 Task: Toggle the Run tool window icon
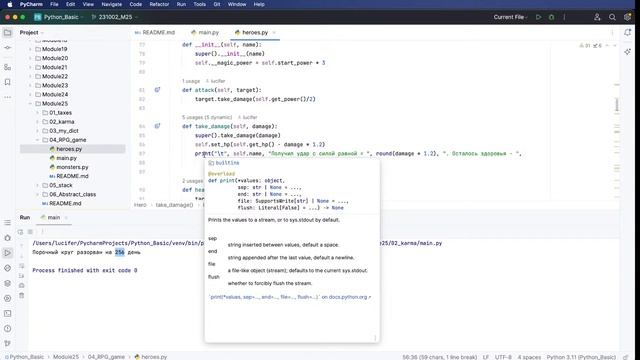coord(7,253)
